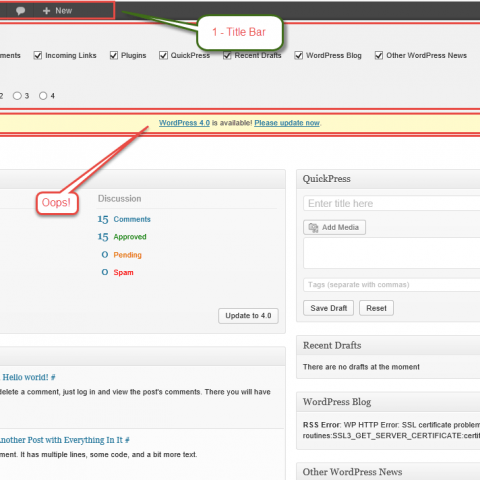The image size is (480, 480).
Task: Click the count 0 beside Spam
Action: (x=105, y=272)
